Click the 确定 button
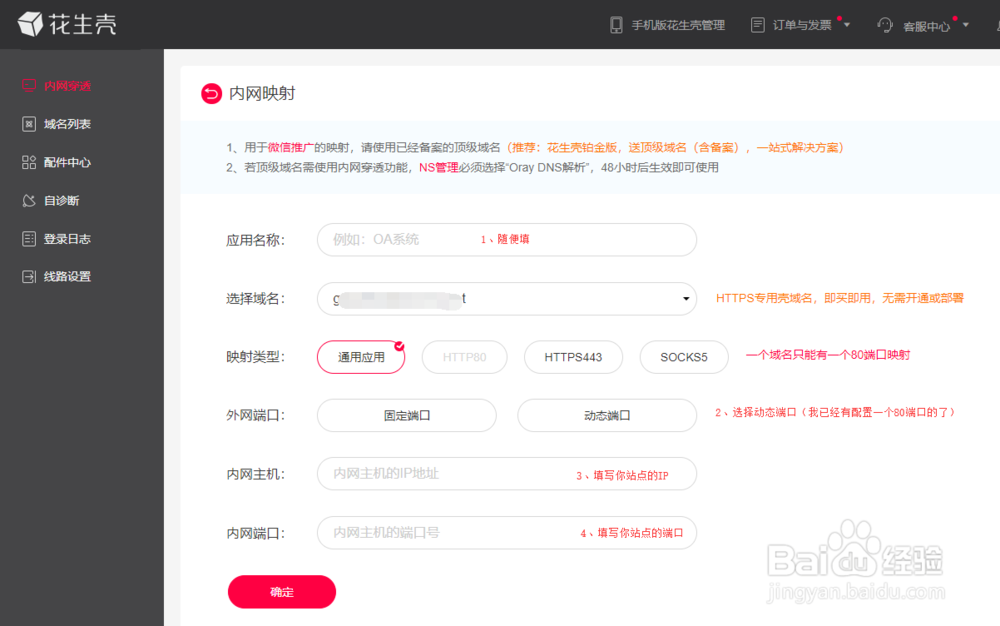This screenshot has width=1000, height=626. pos(282,592)
